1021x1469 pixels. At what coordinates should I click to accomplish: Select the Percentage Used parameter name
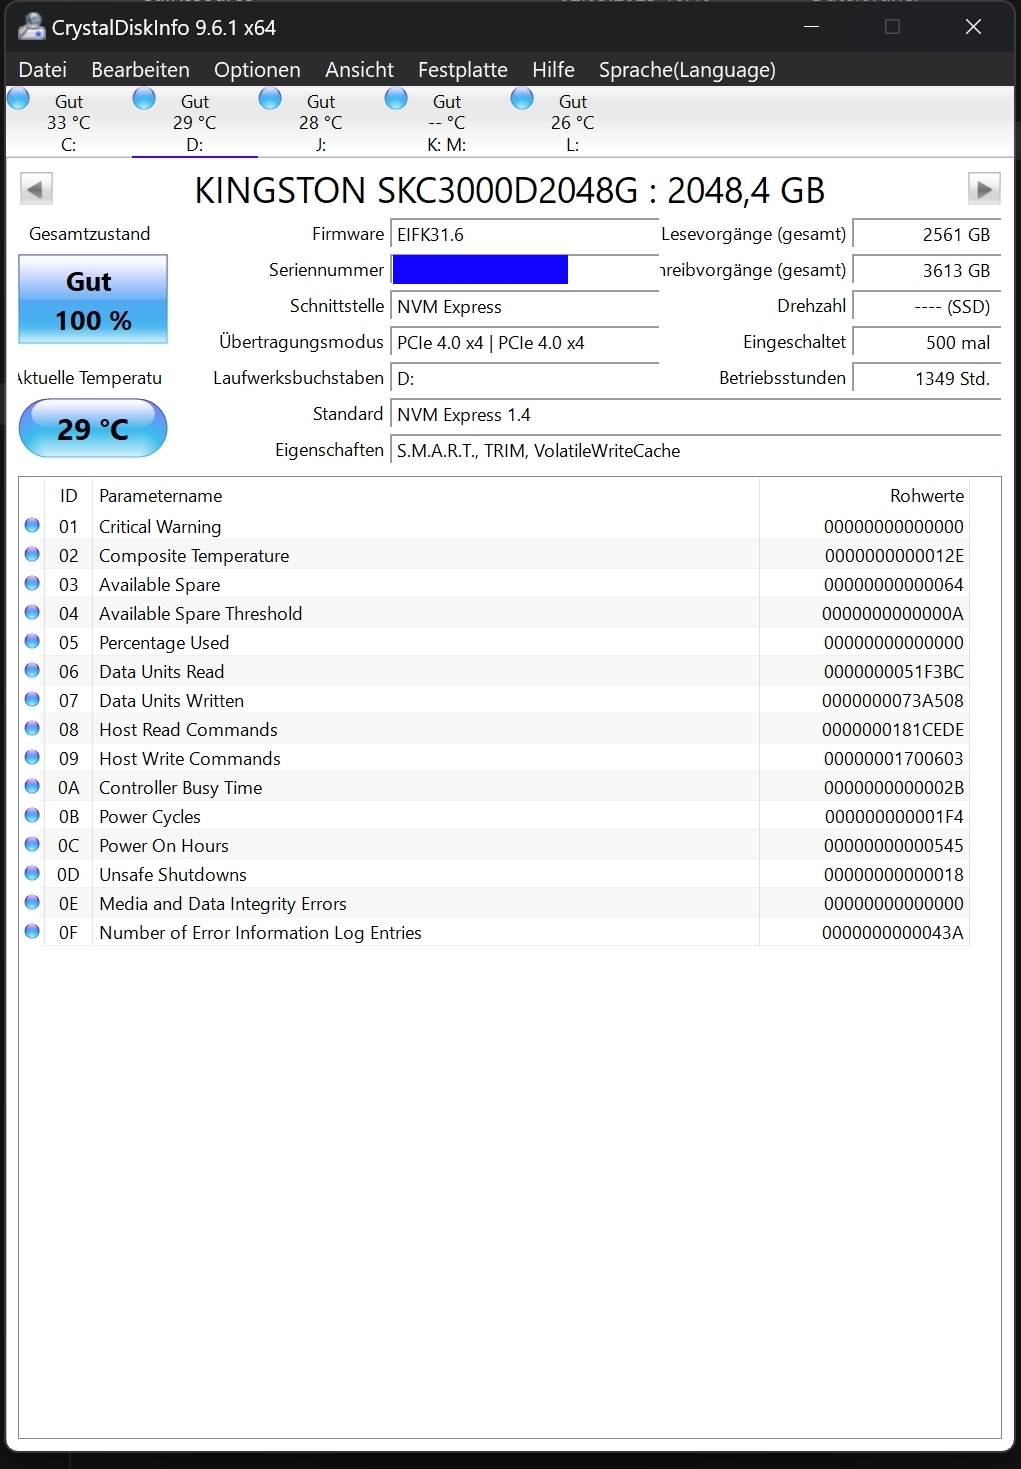164,643
